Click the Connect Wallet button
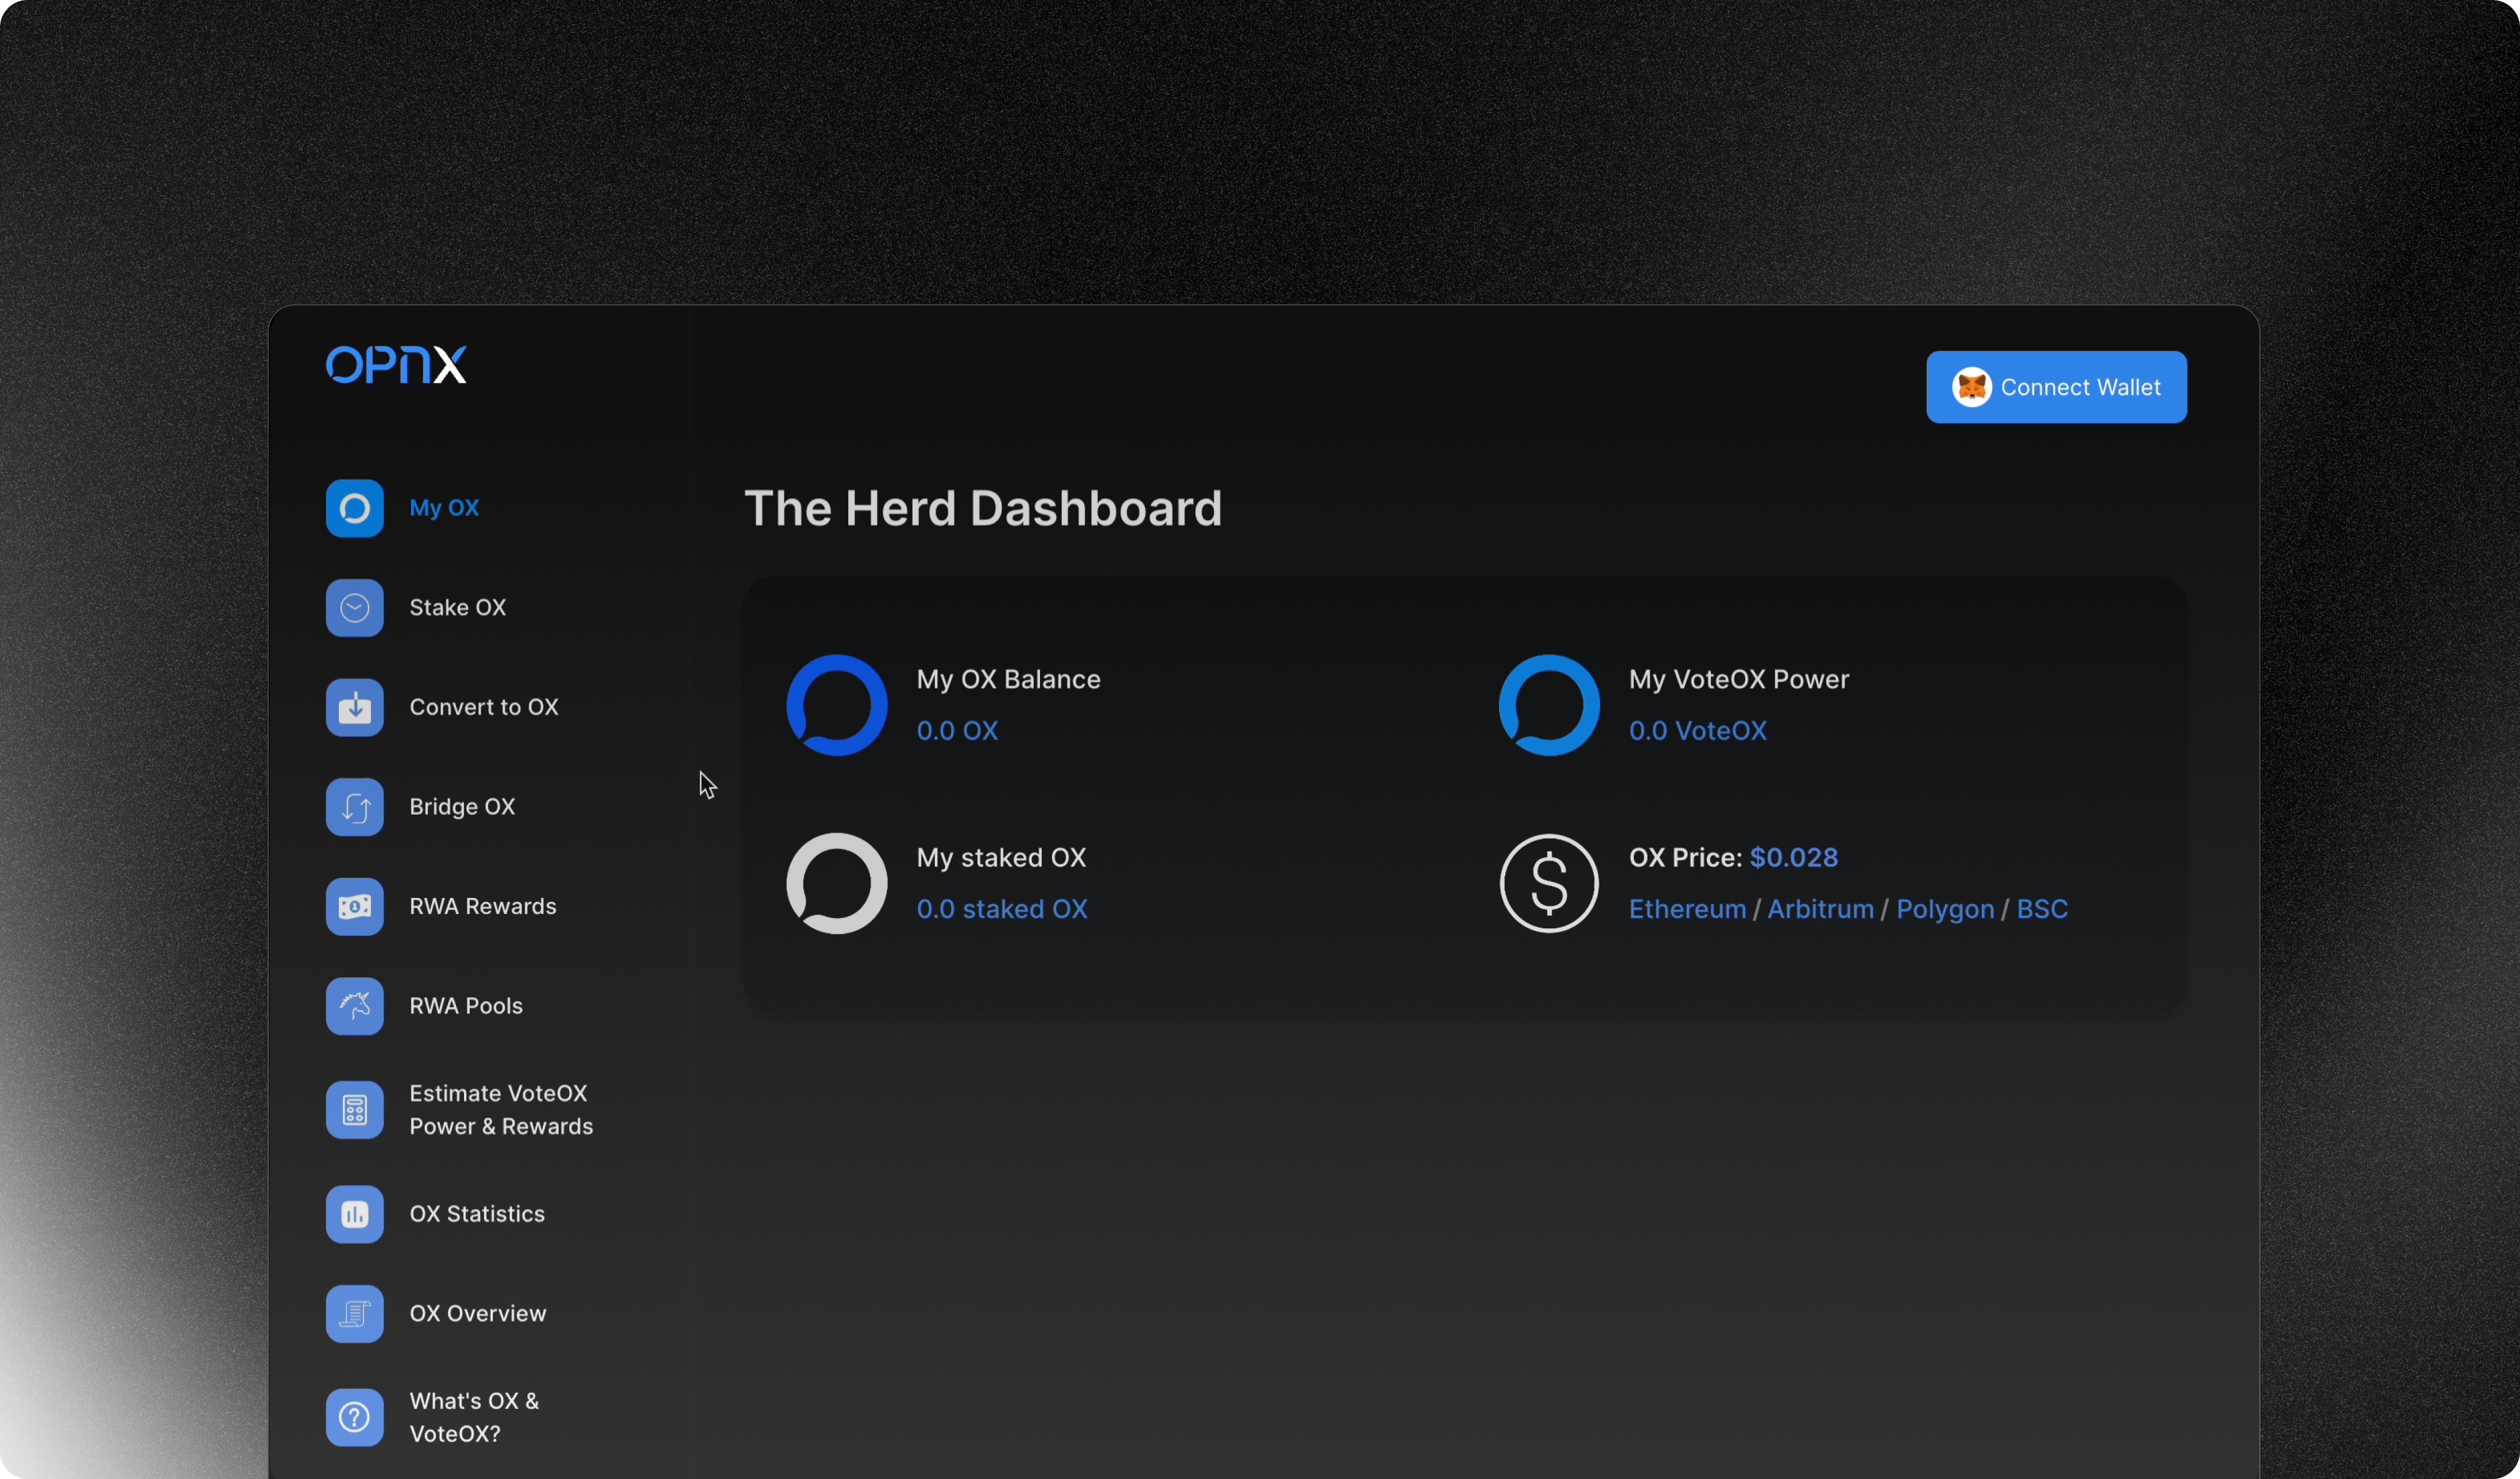 (2056, 387)
